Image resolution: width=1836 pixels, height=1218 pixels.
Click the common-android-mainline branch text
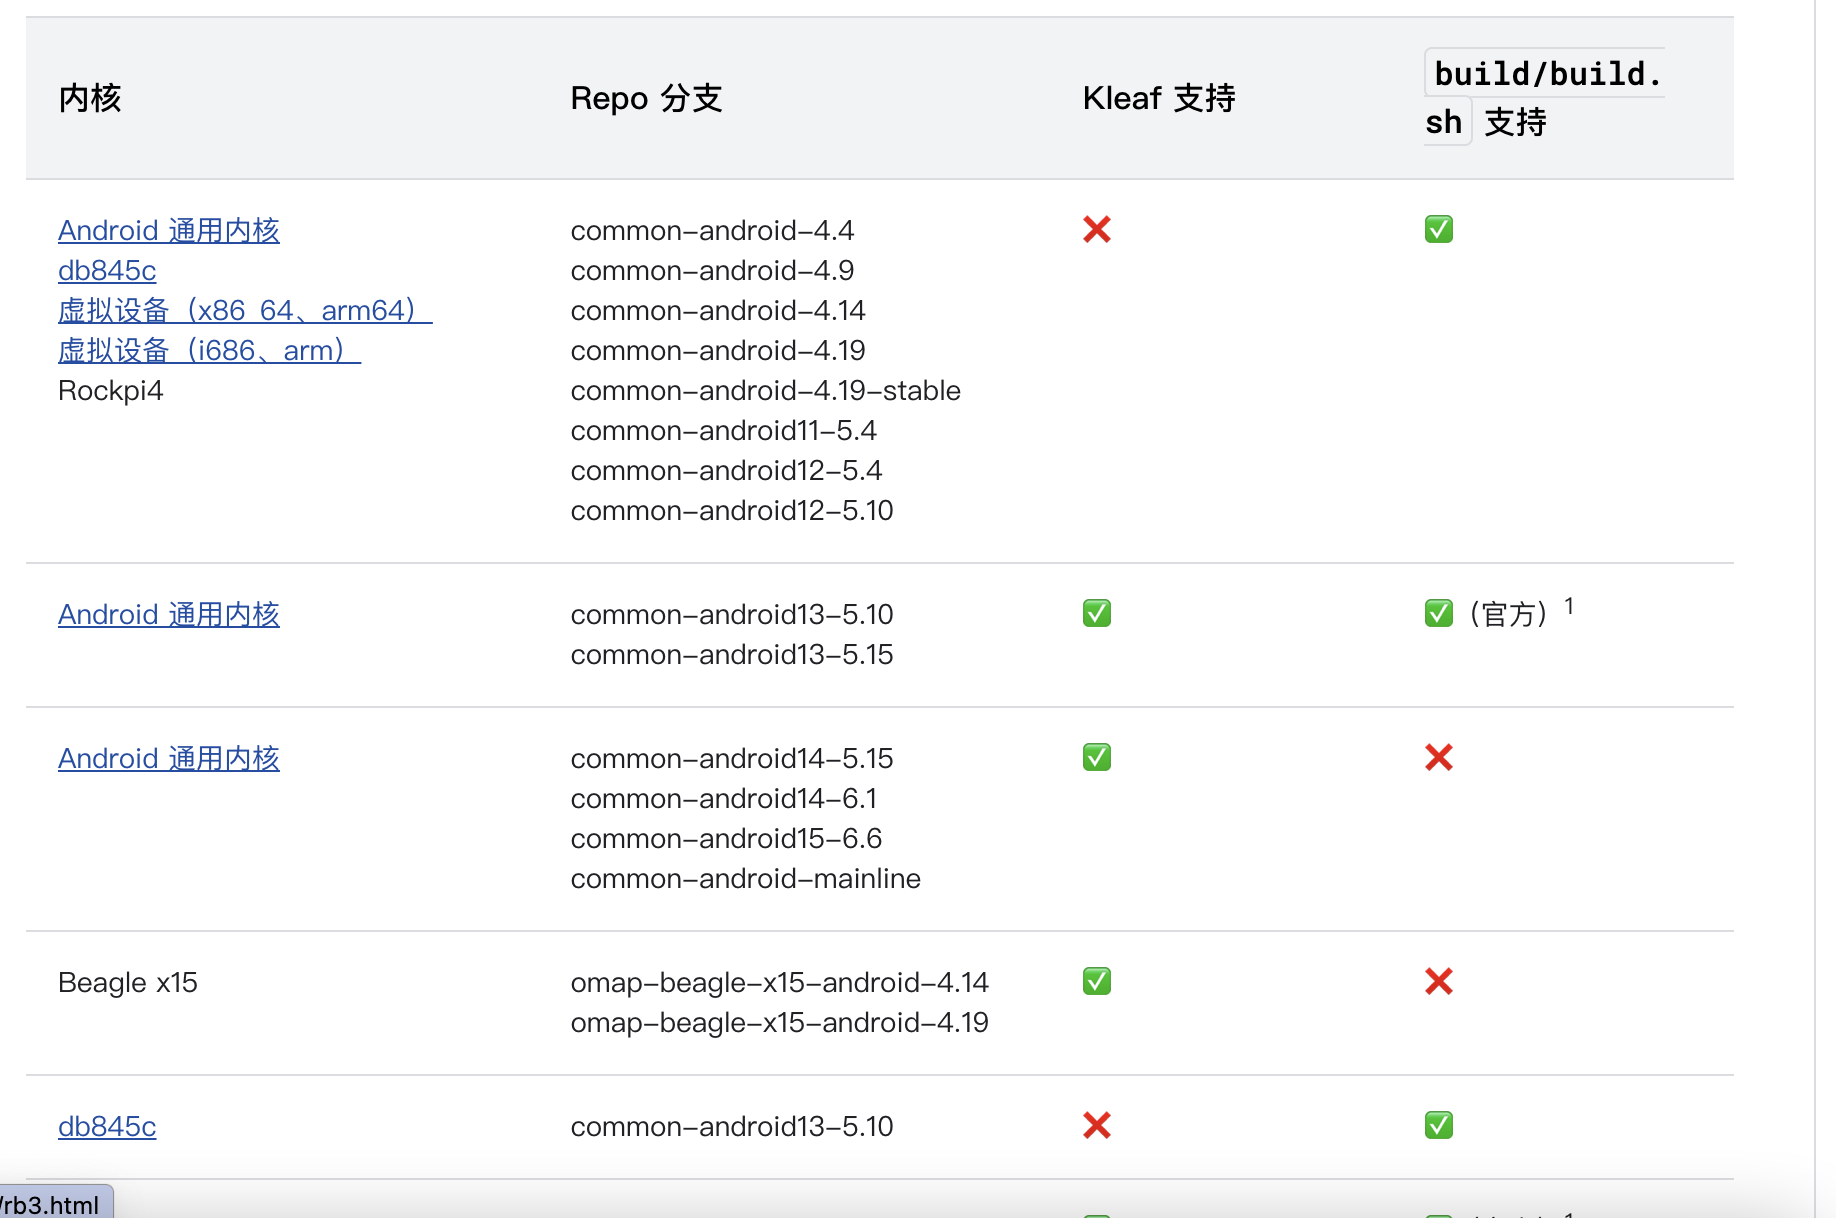tap(745, 879)
